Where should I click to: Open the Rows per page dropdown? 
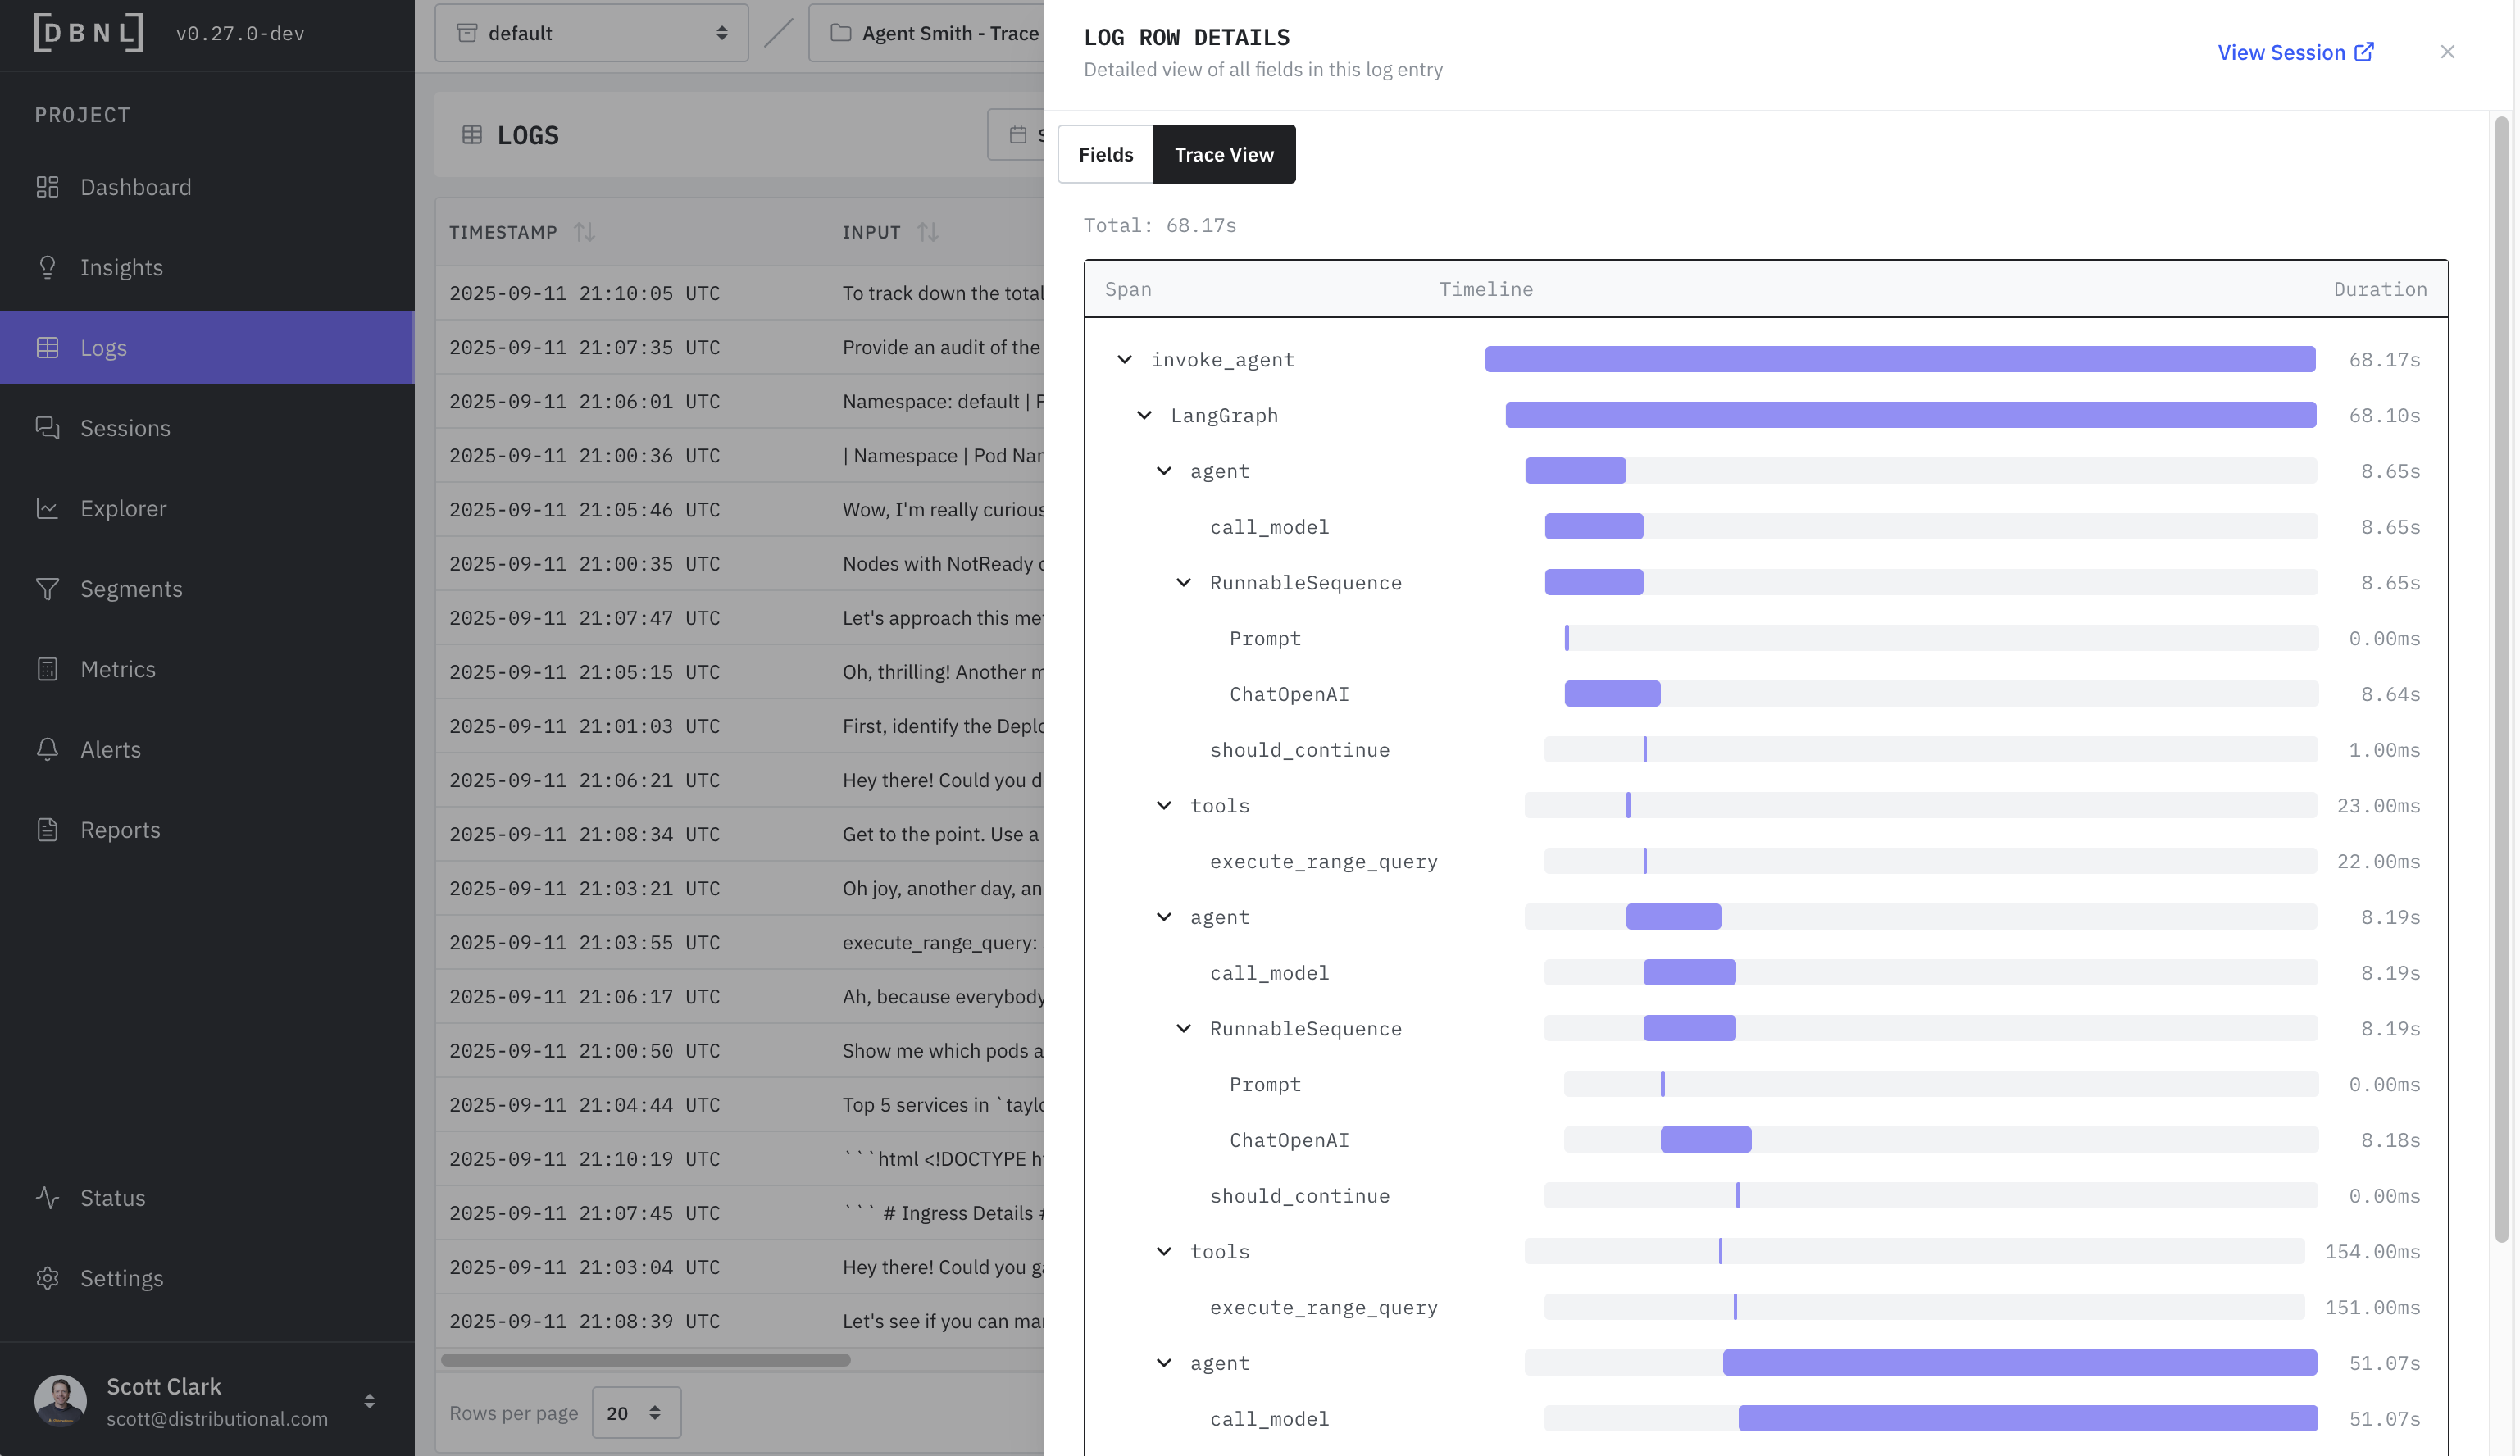click(636, 1413)
